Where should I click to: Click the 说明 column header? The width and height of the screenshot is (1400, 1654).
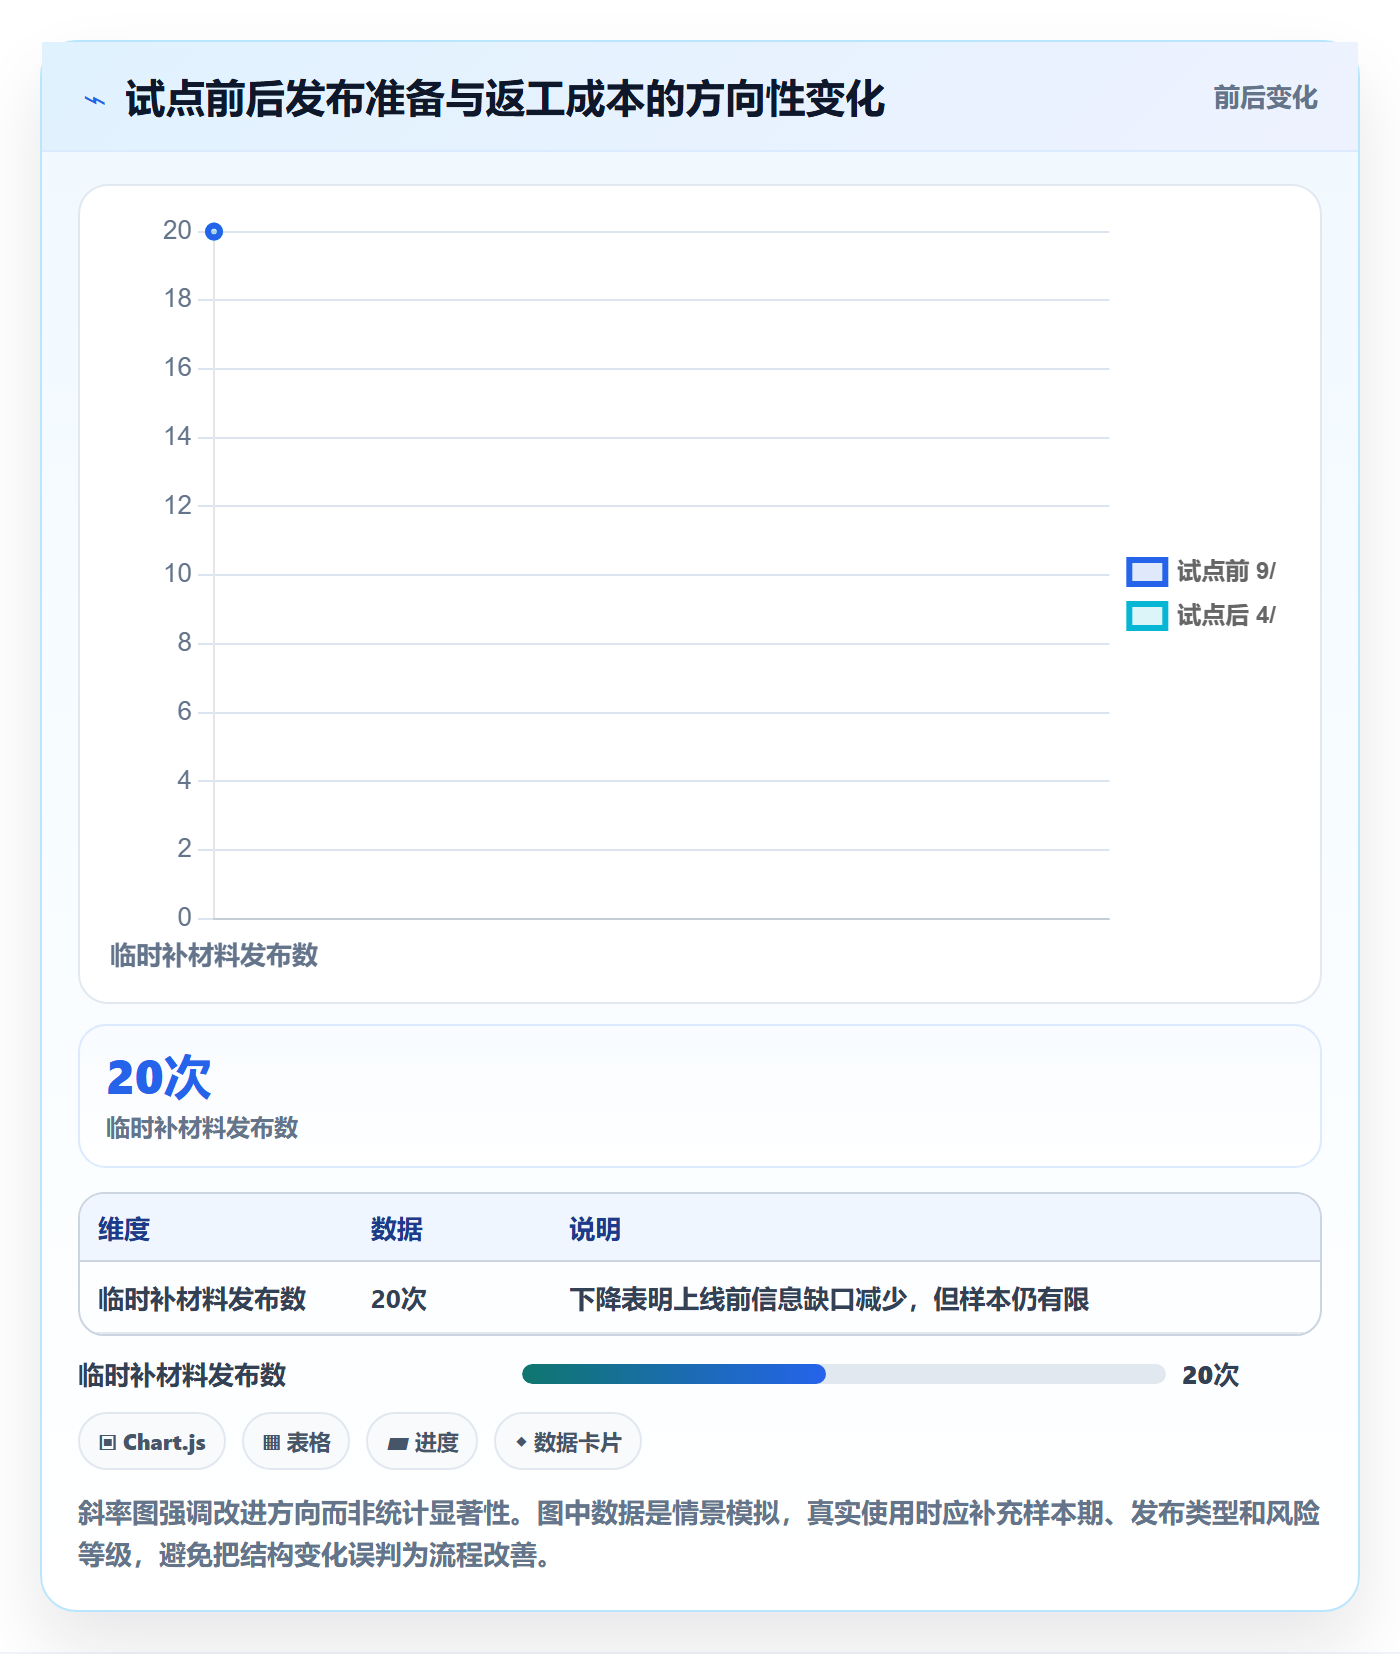[595, 1229]
